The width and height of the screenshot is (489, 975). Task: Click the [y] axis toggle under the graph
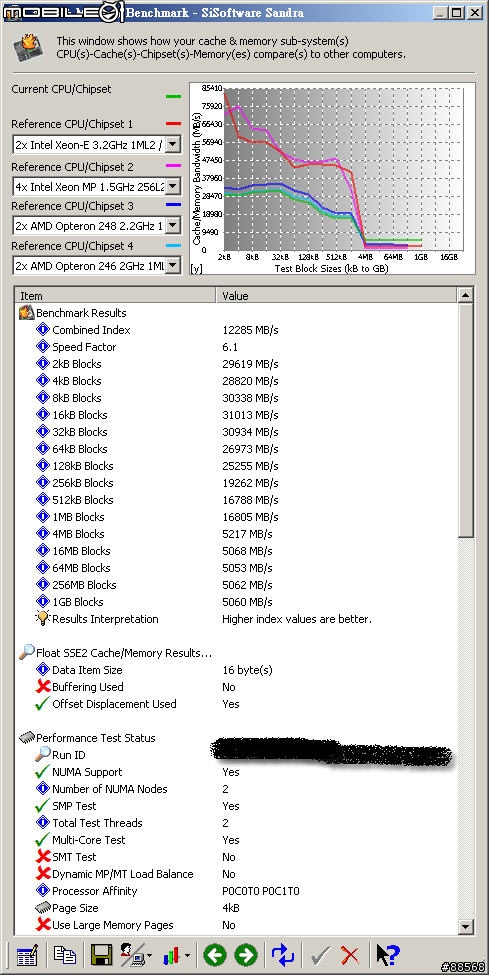pyautogui.click(x=196, y=268)
